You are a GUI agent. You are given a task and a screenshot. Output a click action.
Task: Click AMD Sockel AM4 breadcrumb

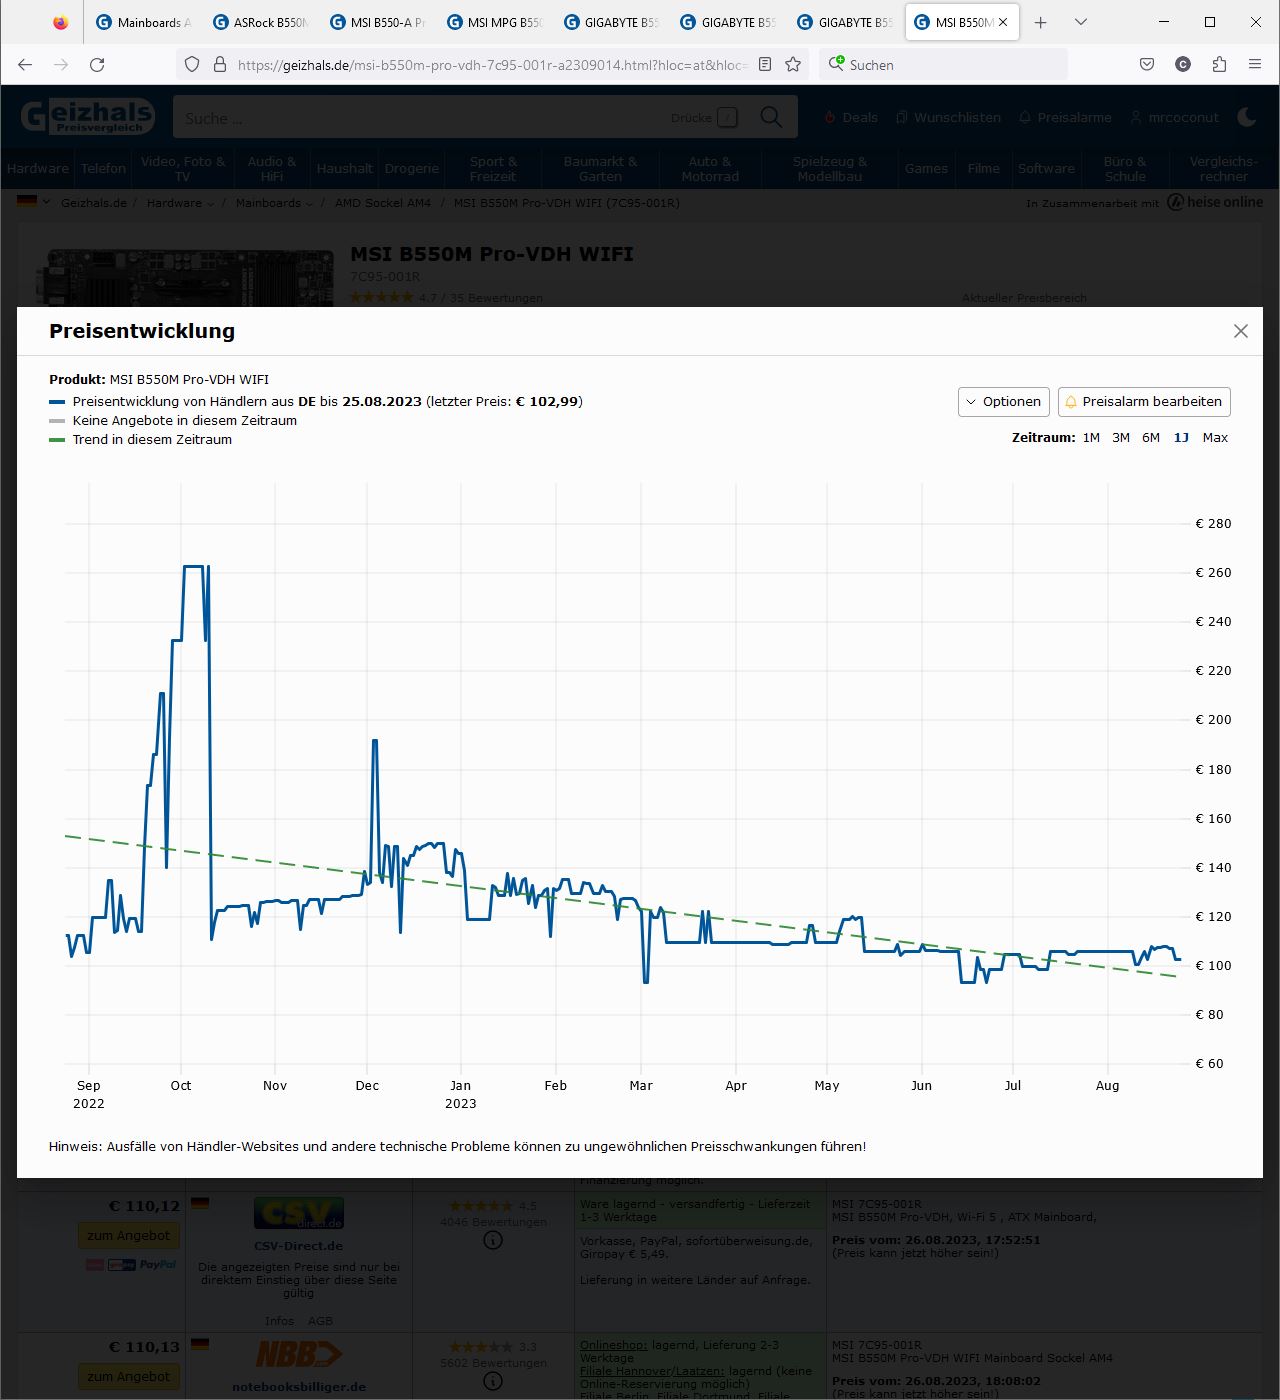[x=383, y=203]
